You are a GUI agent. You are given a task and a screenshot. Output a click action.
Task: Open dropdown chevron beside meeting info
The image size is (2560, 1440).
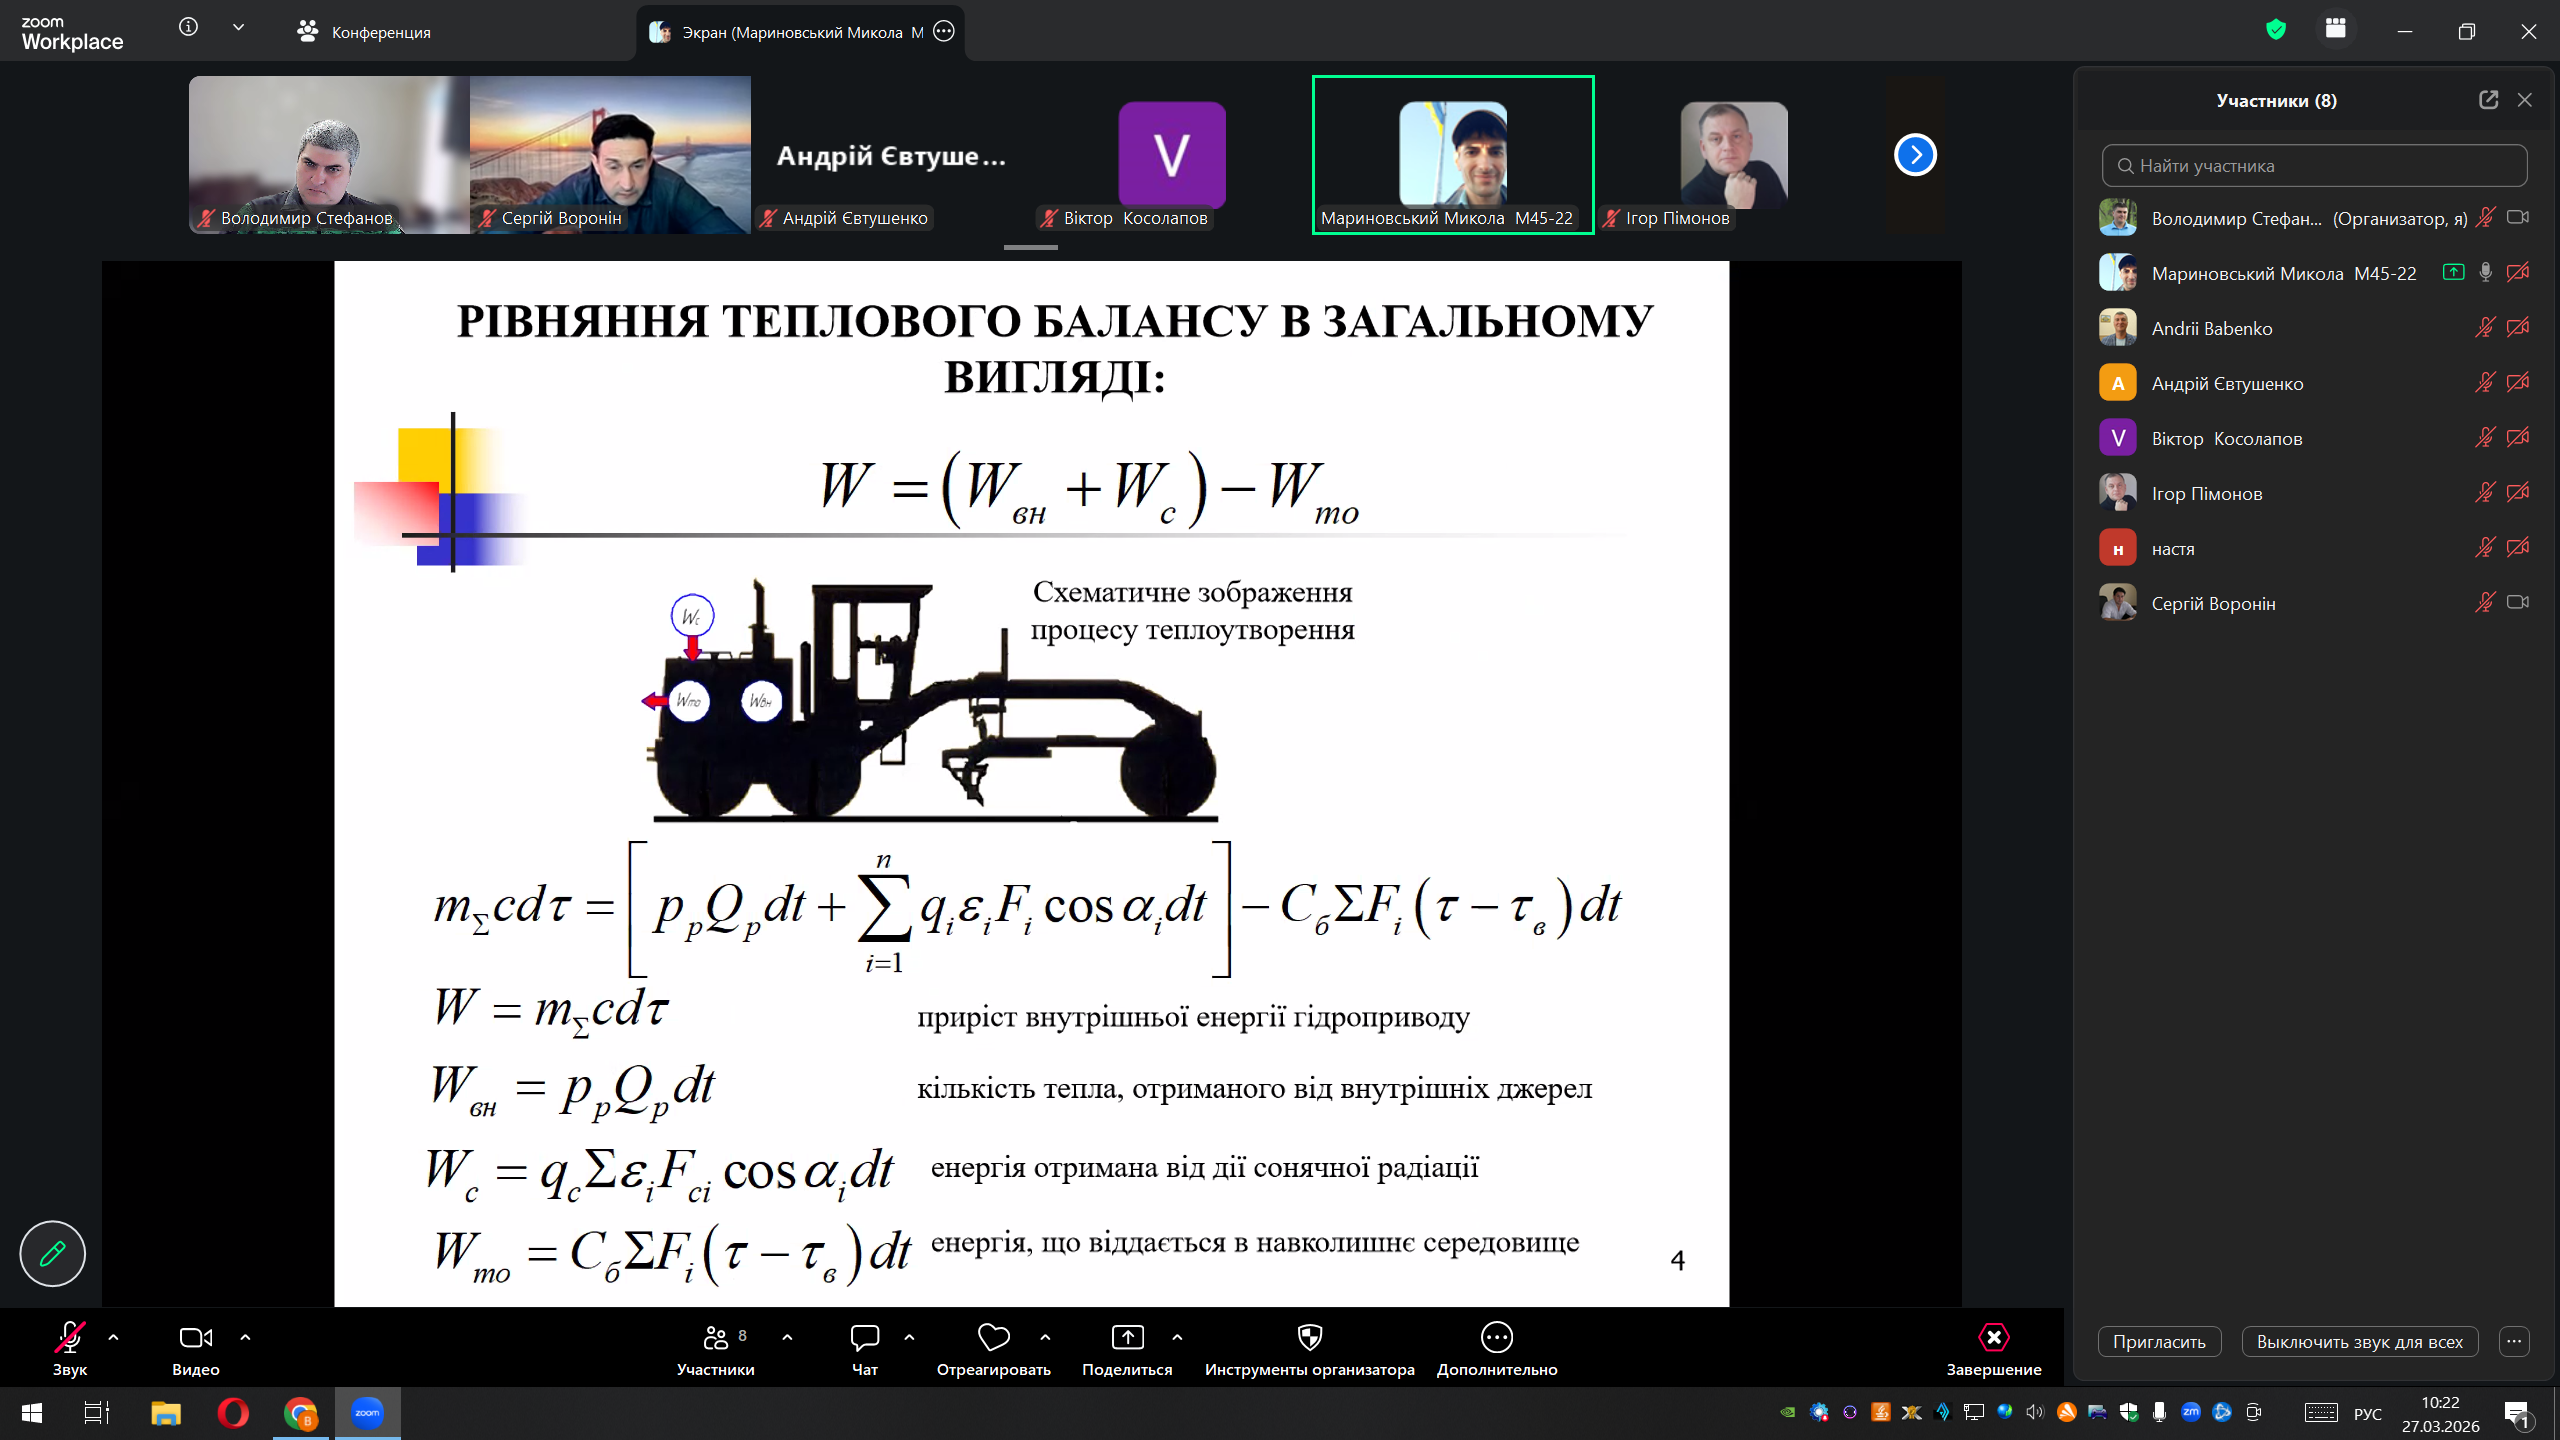238,28
